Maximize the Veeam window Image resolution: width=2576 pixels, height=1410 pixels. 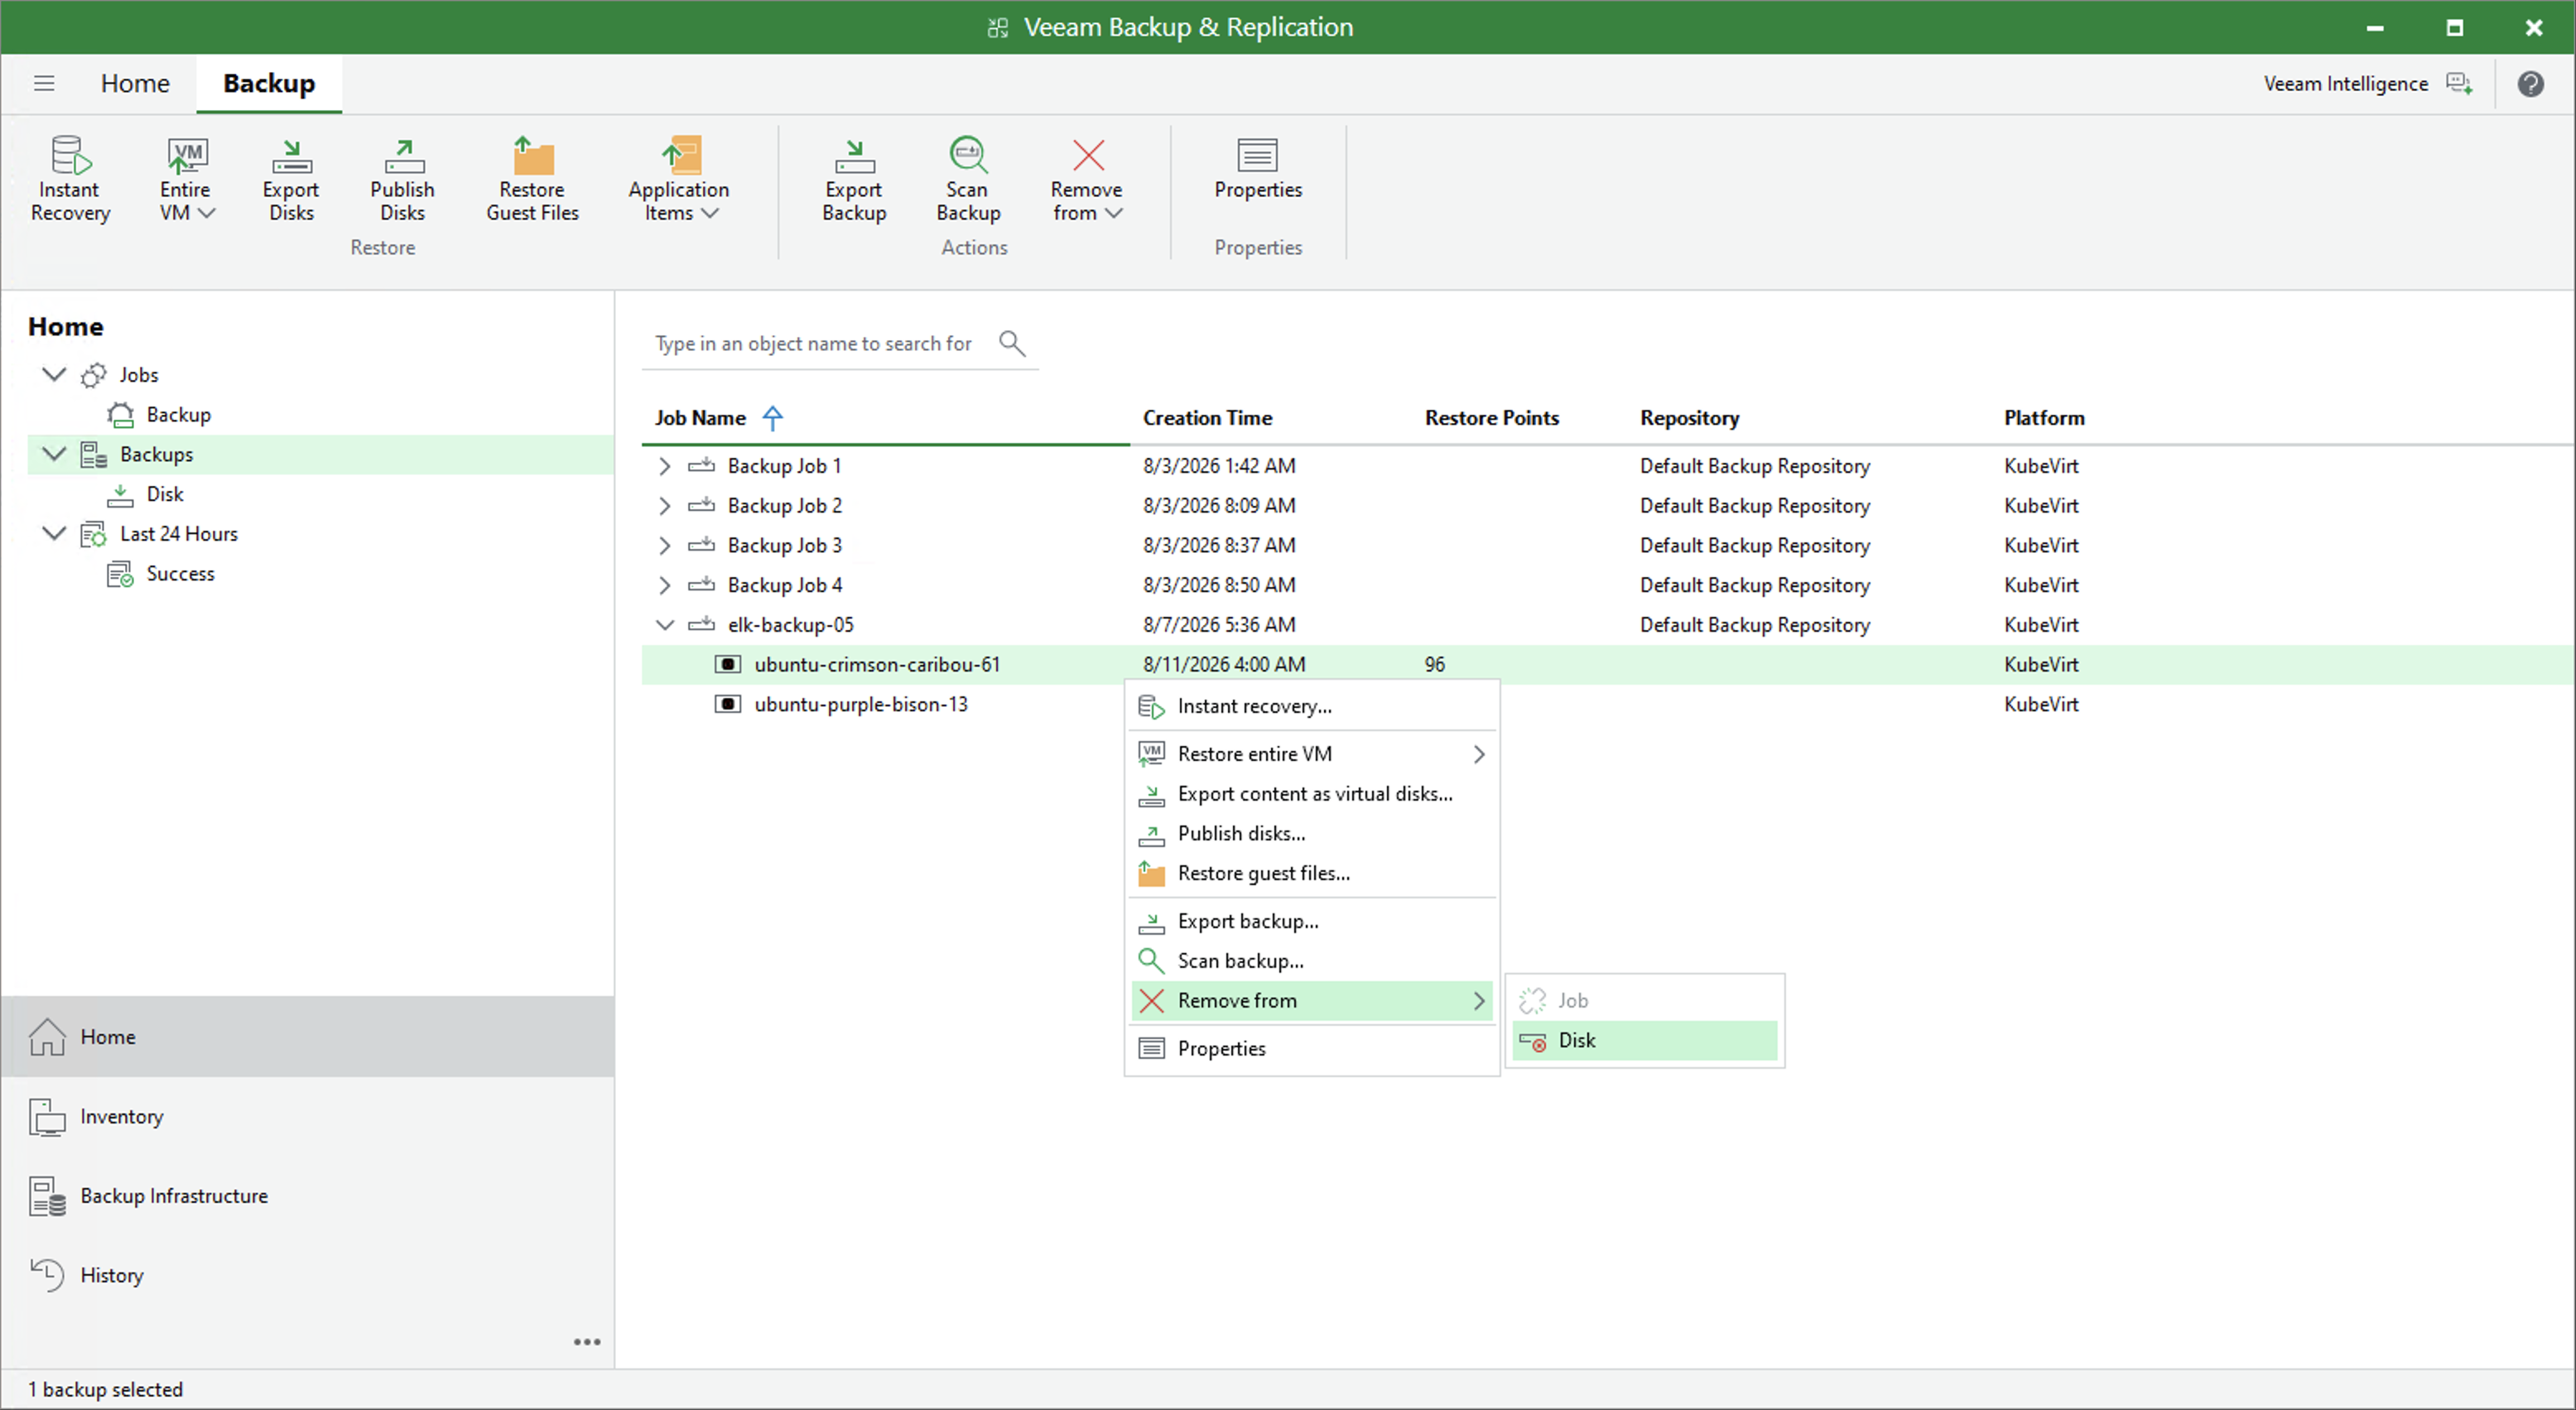(x=2455, y=27)
